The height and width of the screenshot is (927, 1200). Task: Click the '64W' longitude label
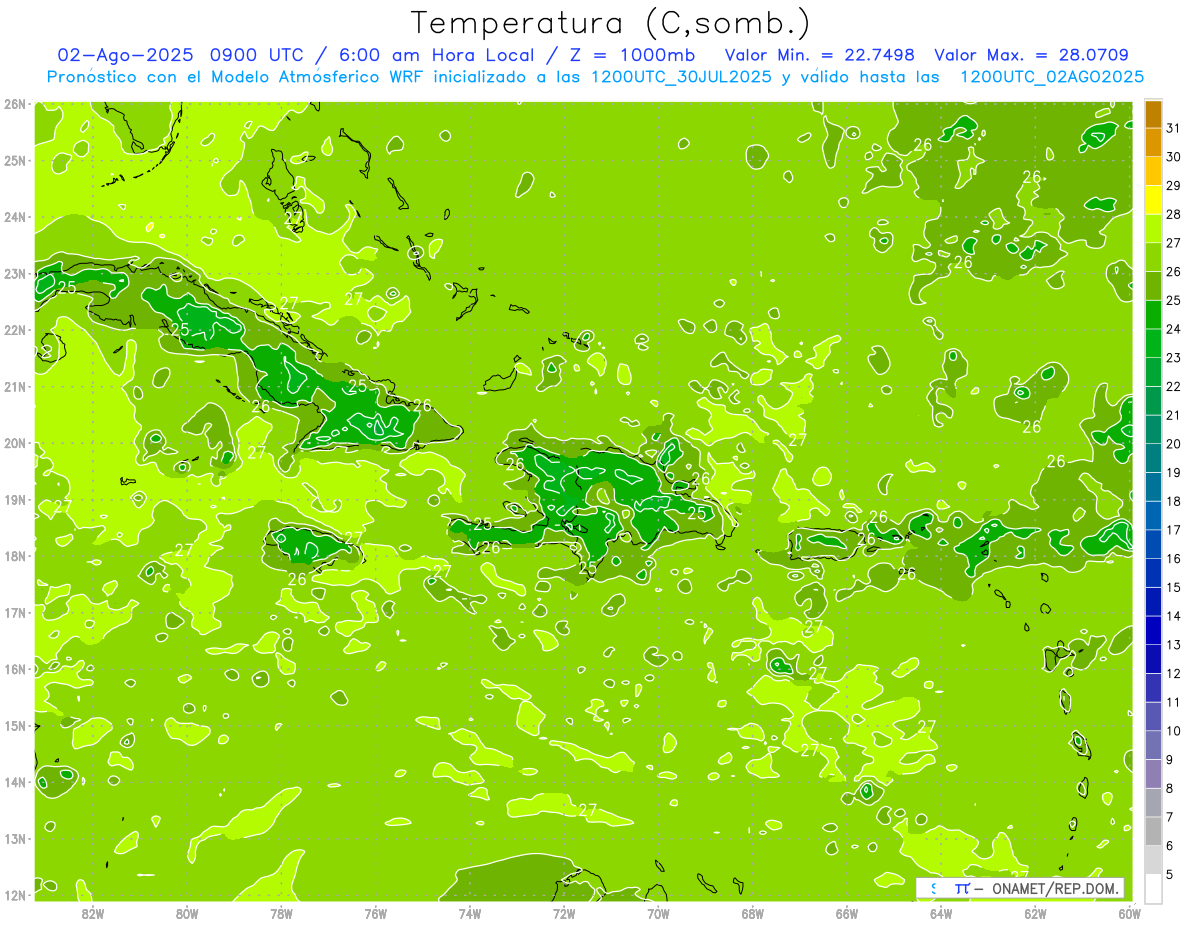coord(941,912)
